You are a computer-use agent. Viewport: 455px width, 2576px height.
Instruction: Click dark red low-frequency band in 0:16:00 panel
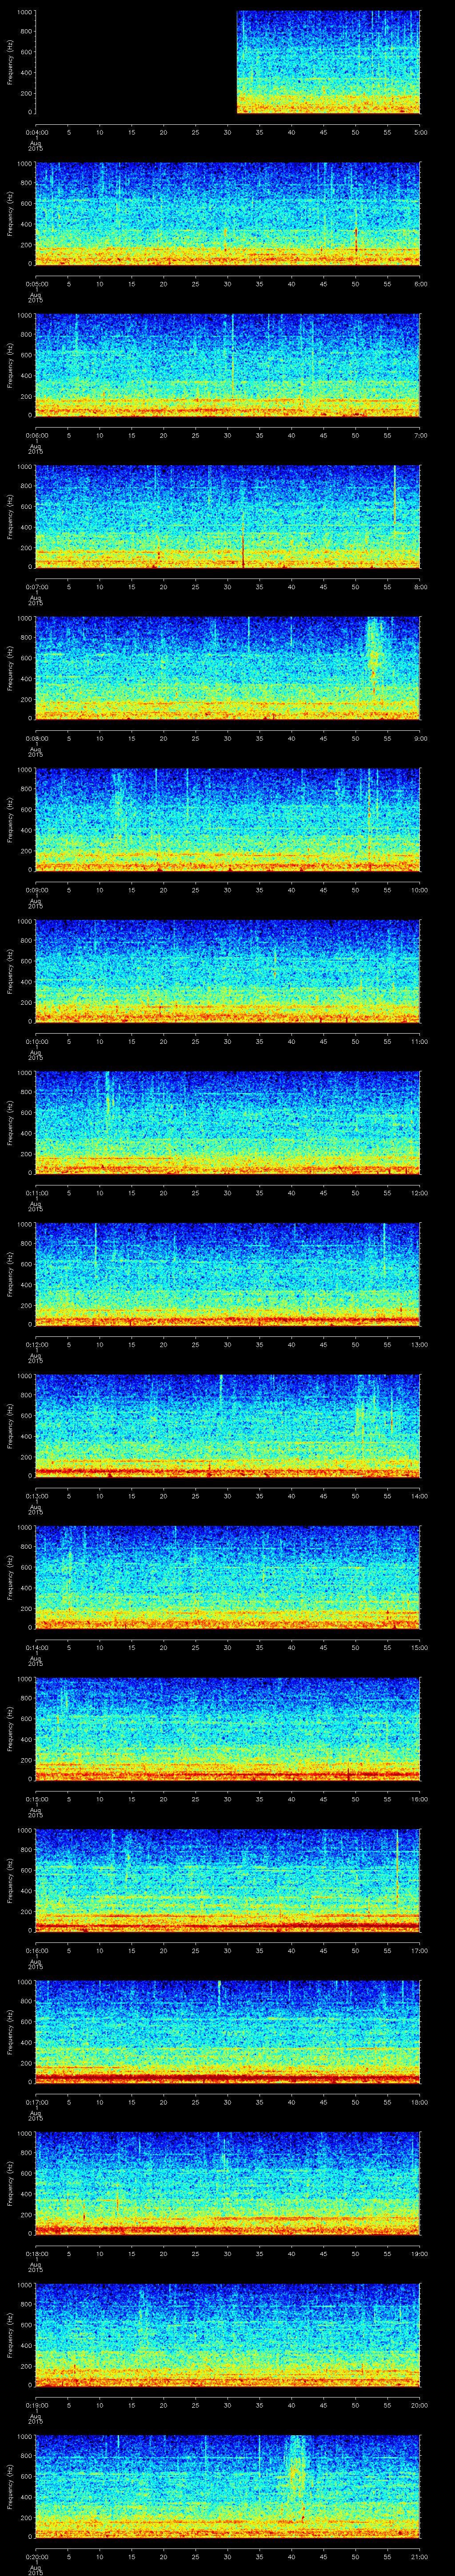pos(227,1925)
